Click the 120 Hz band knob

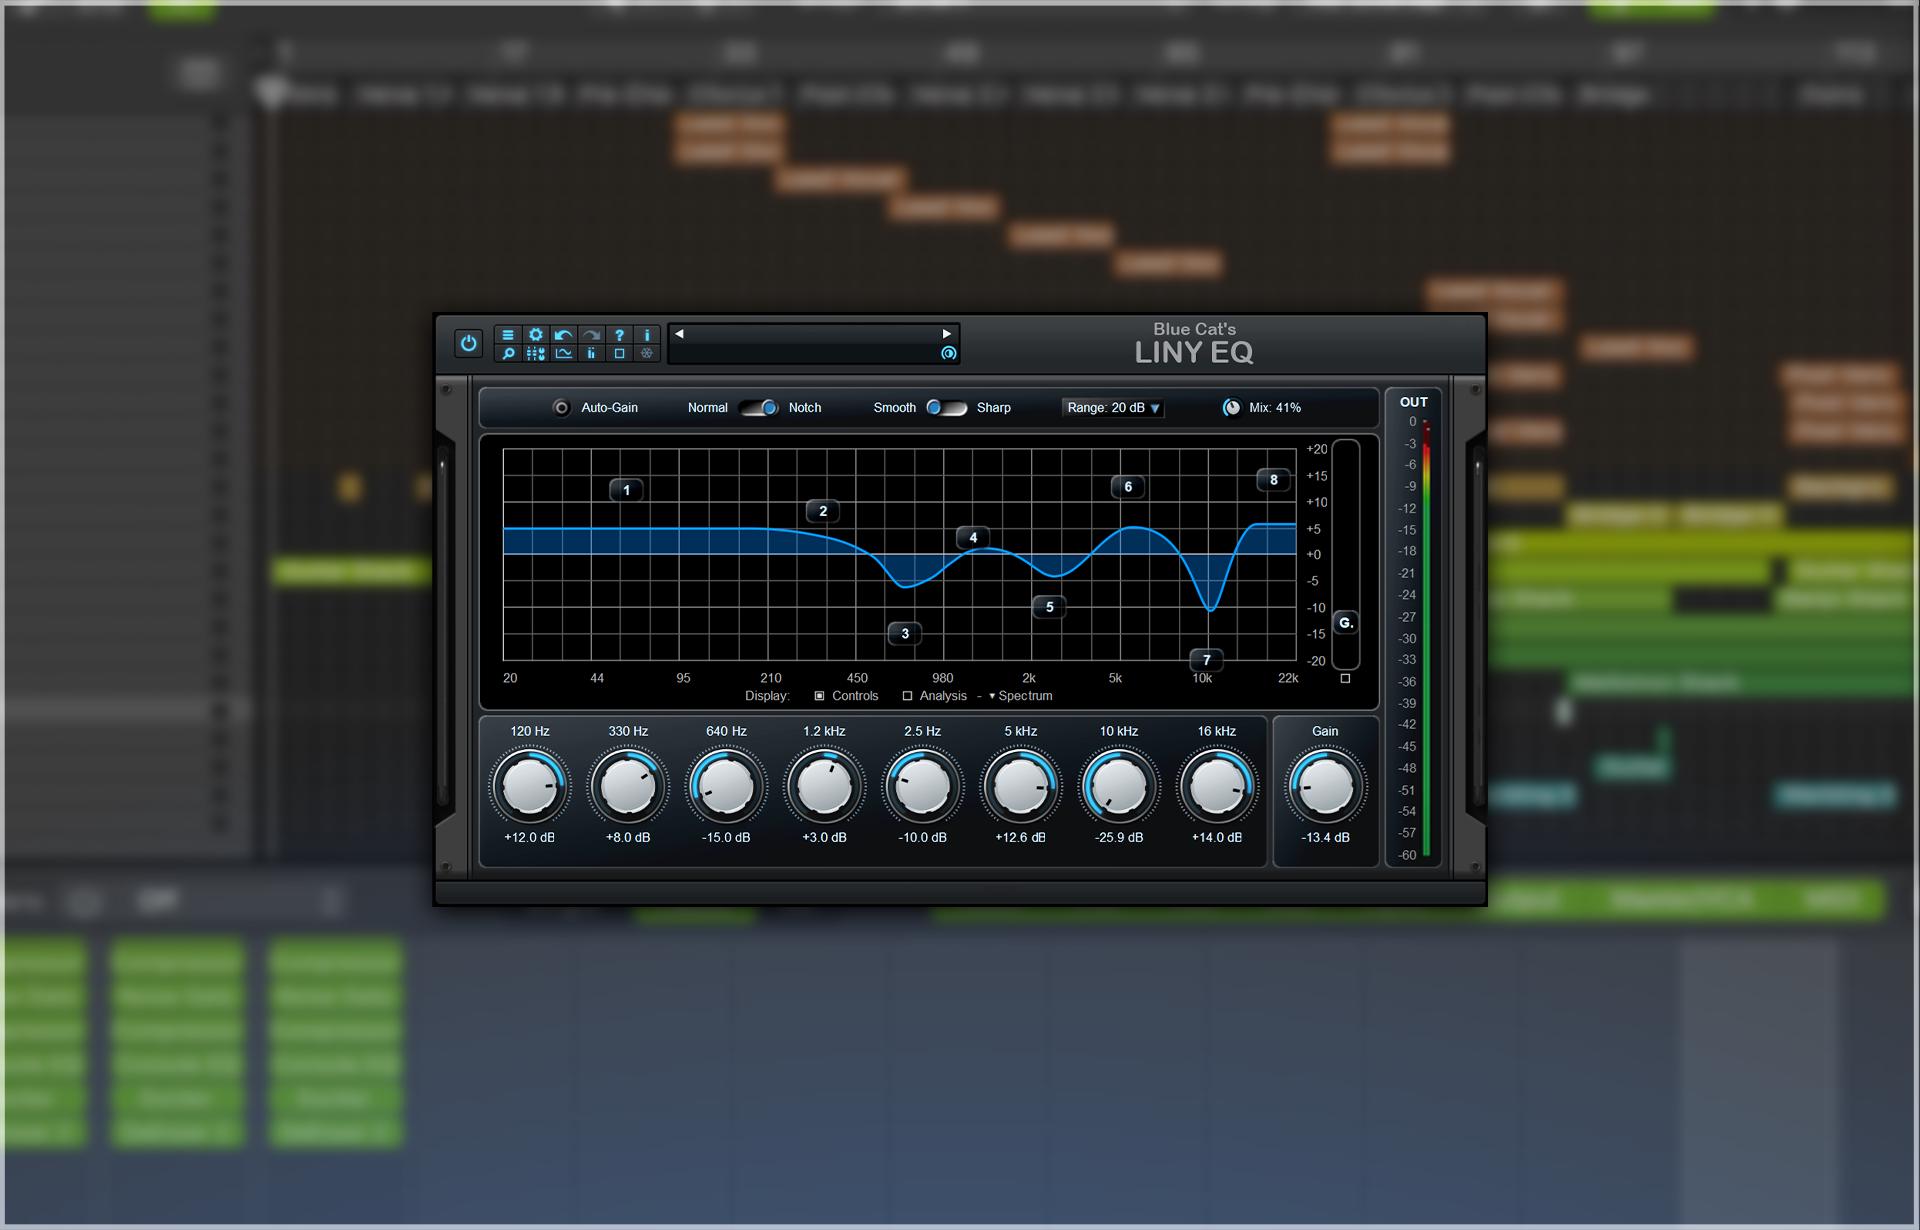[530, 786]
